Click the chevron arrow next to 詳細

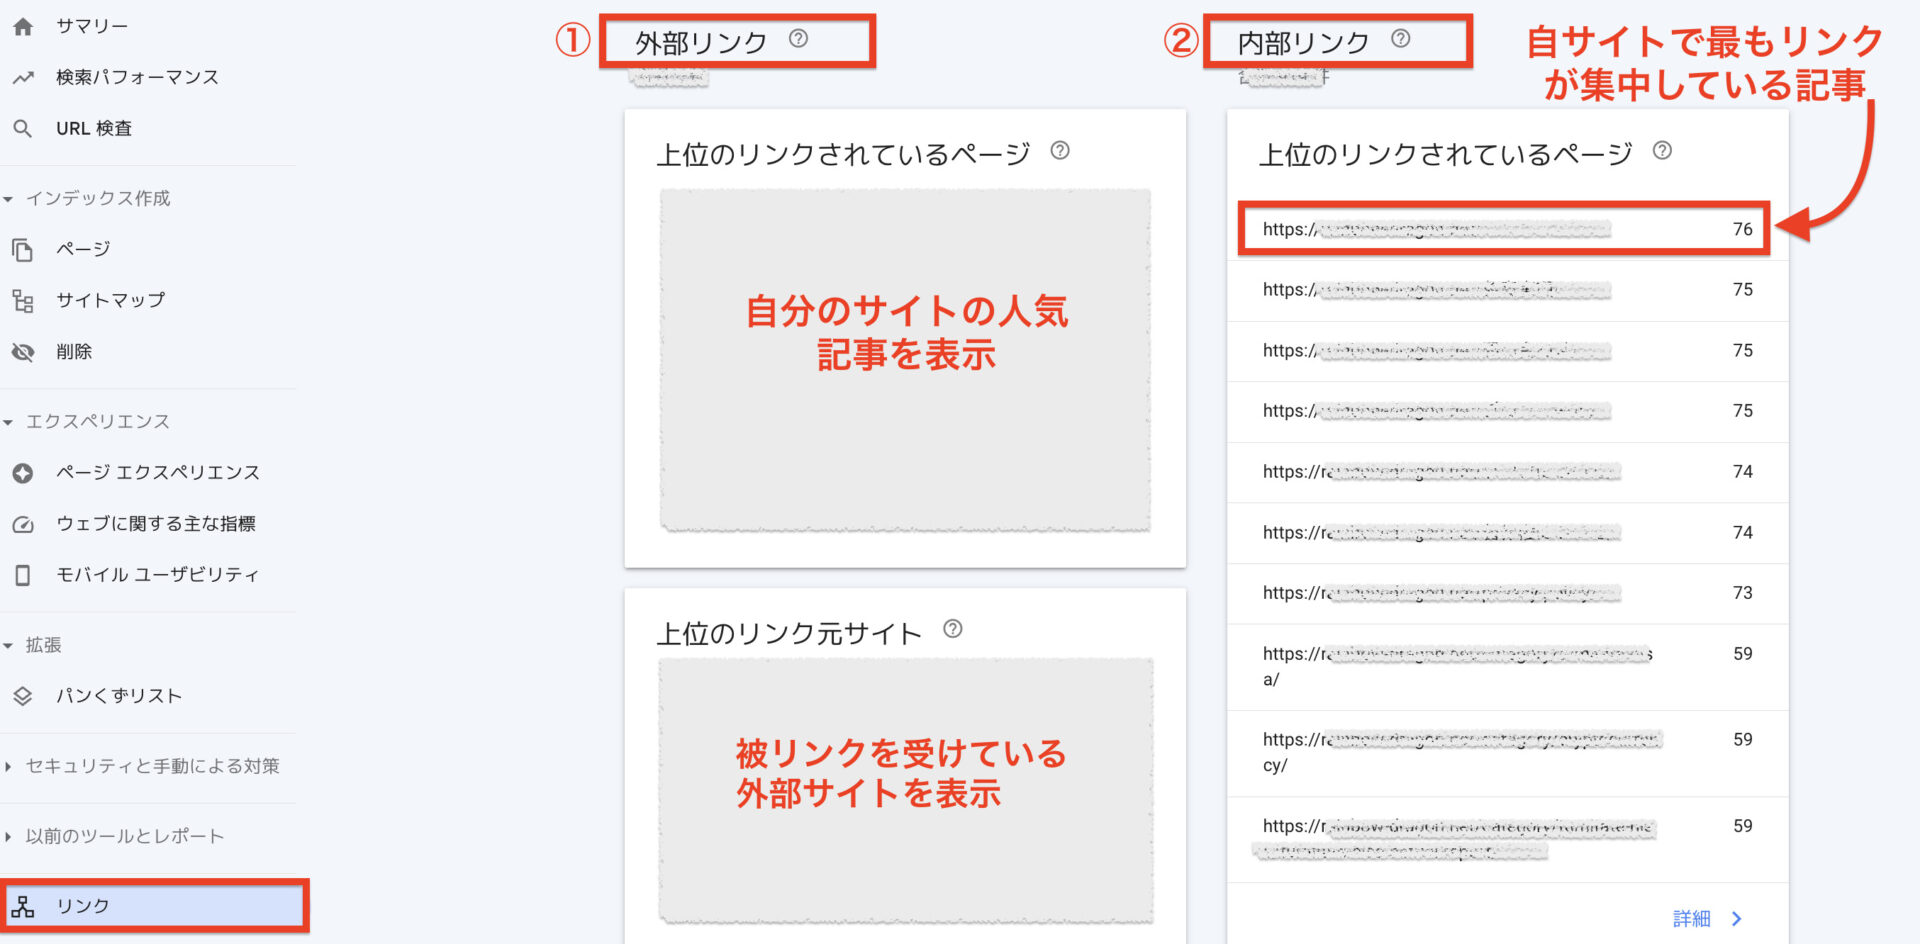[1737, 919]
